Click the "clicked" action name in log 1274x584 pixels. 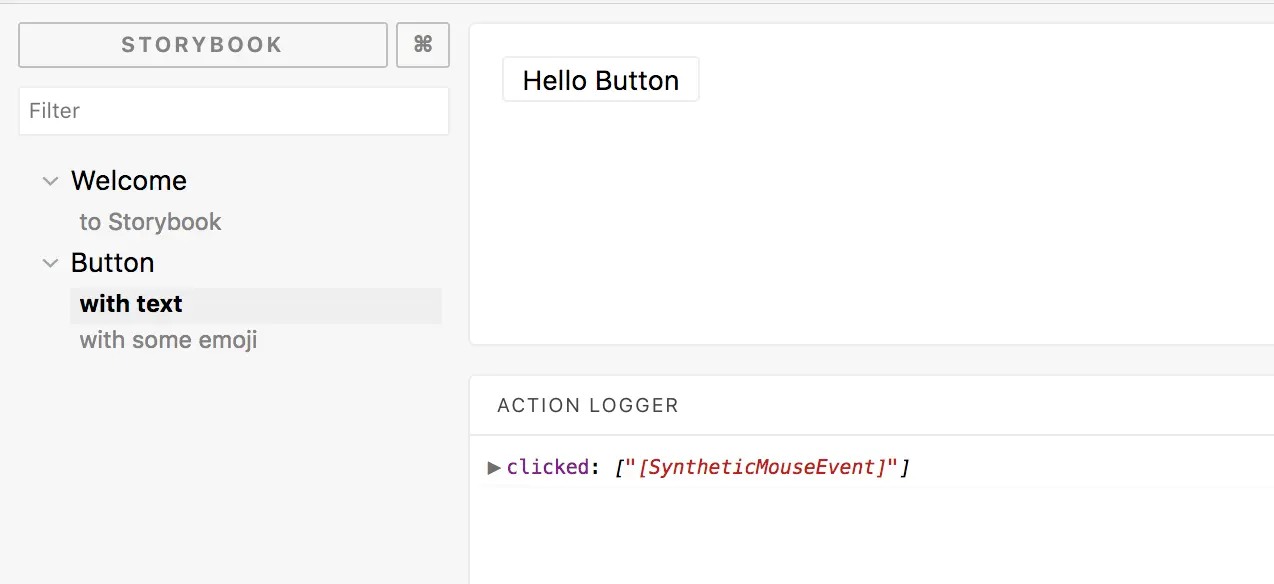[545, 467]
